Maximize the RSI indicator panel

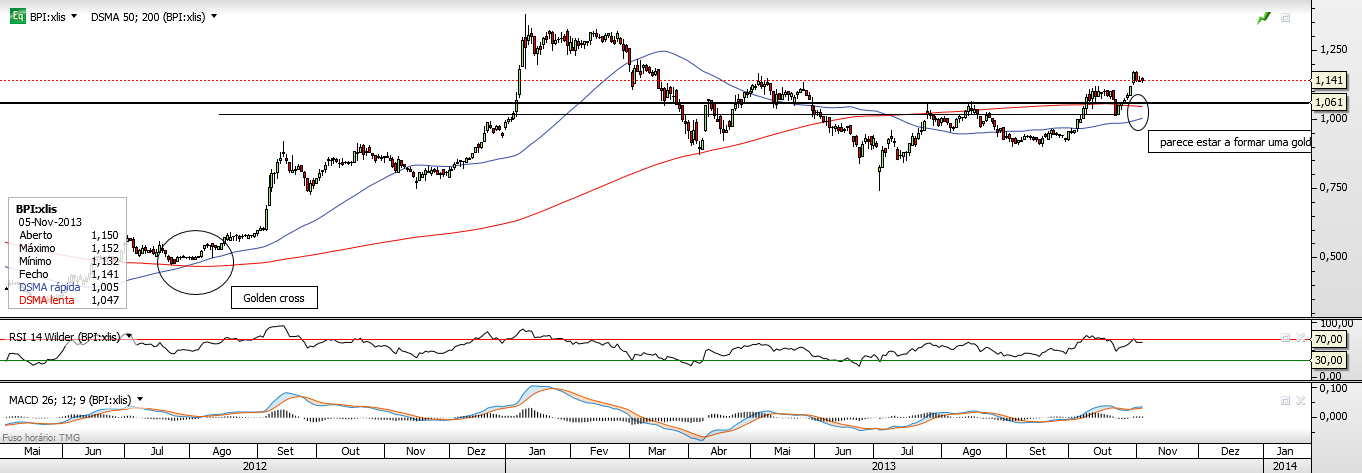(1286, 338)
